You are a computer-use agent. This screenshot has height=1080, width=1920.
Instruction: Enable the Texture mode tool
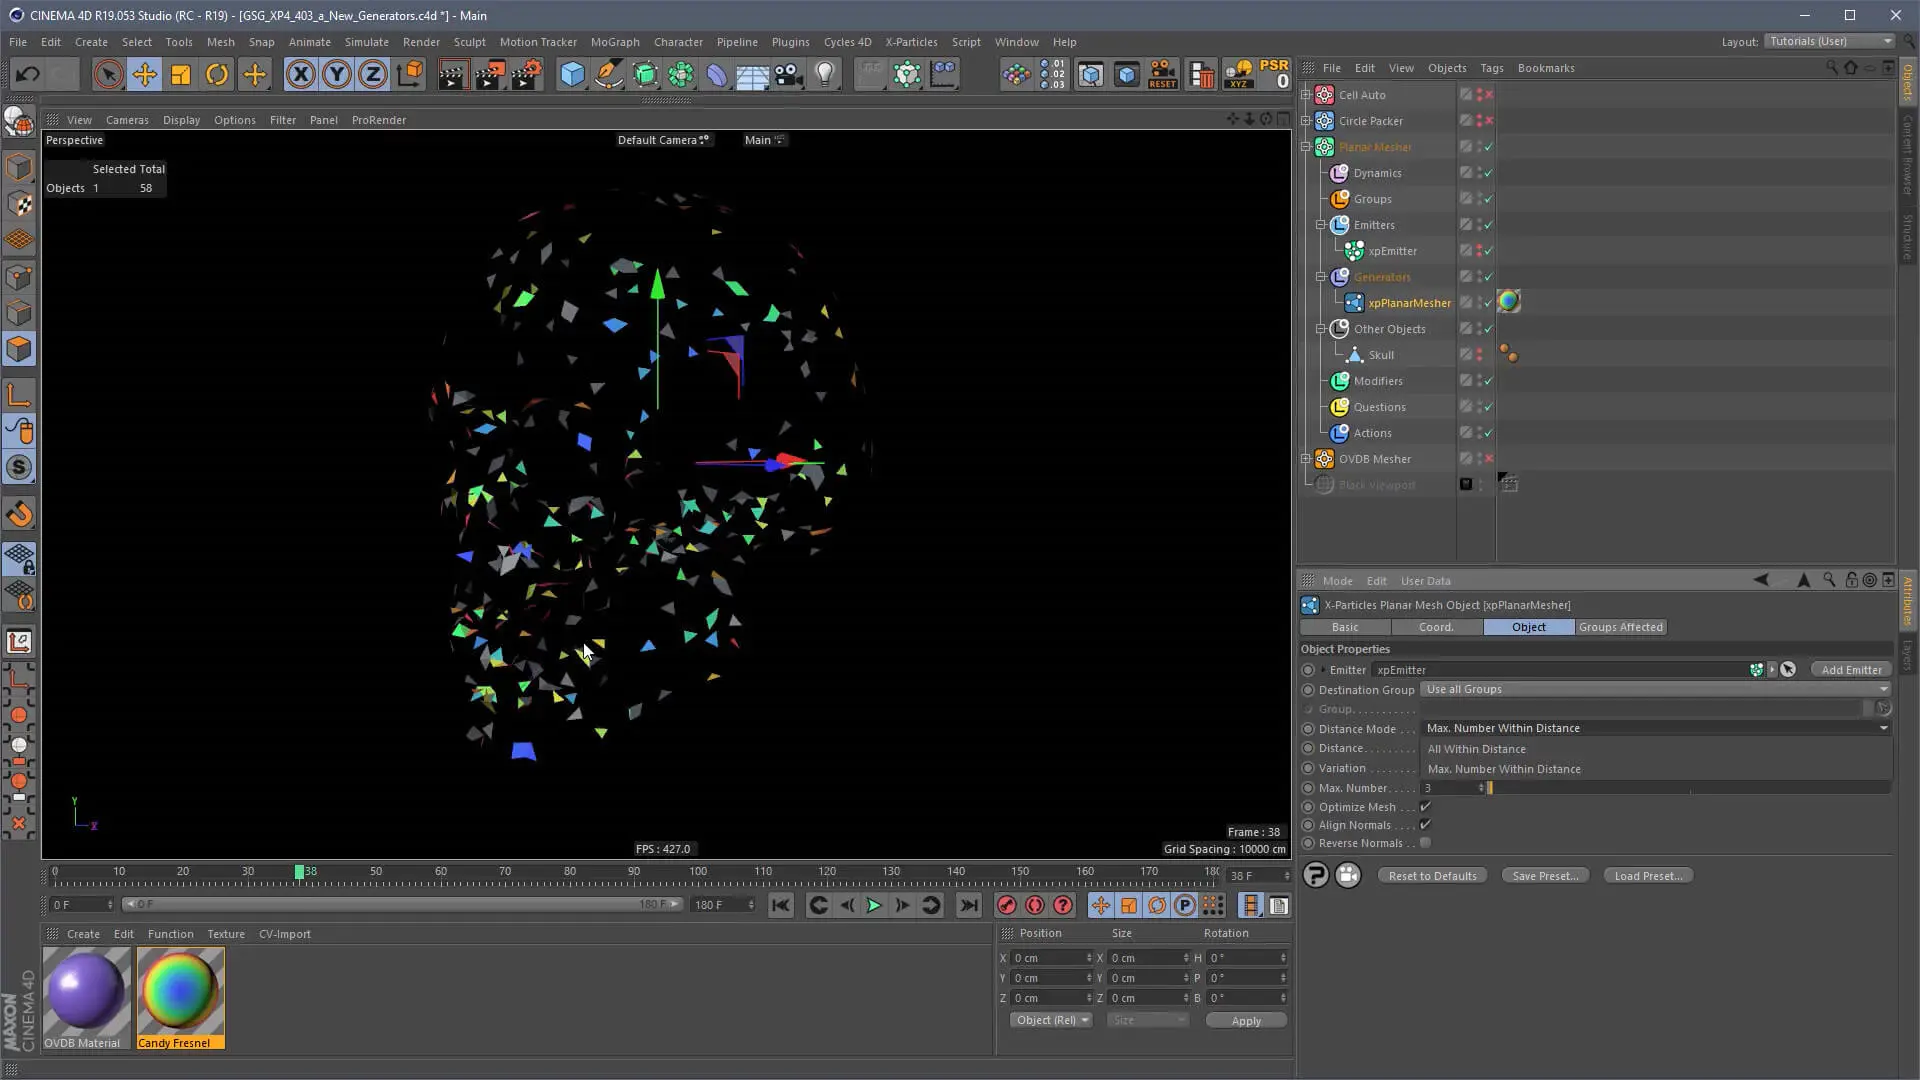(x=19, y=204)
